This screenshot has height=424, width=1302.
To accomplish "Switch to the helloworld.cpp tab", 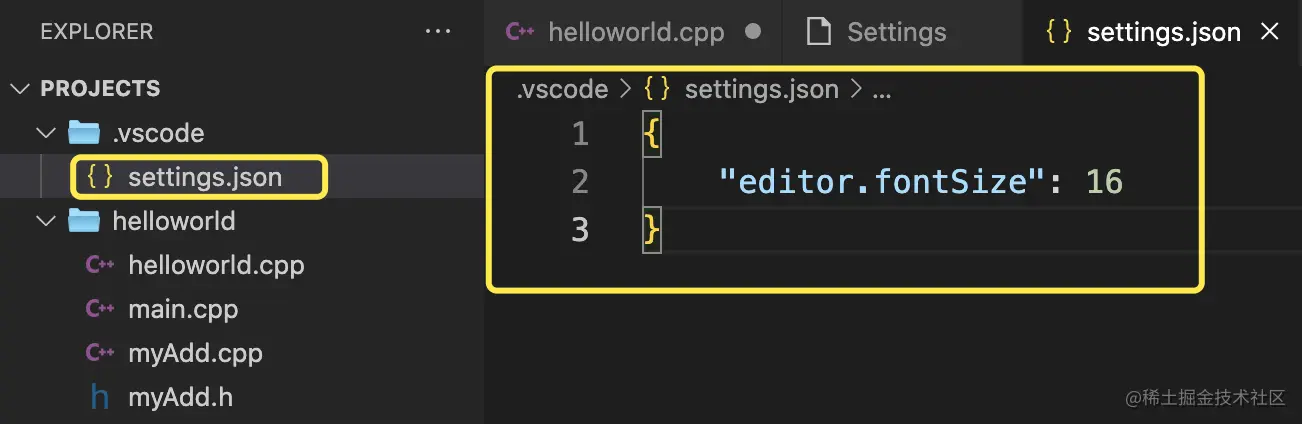I will point(635,32).
